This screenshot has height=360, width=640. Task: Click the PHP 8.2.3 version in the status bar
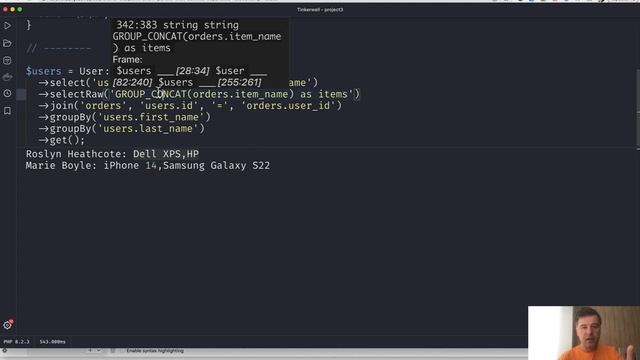[x=16, y=342]
